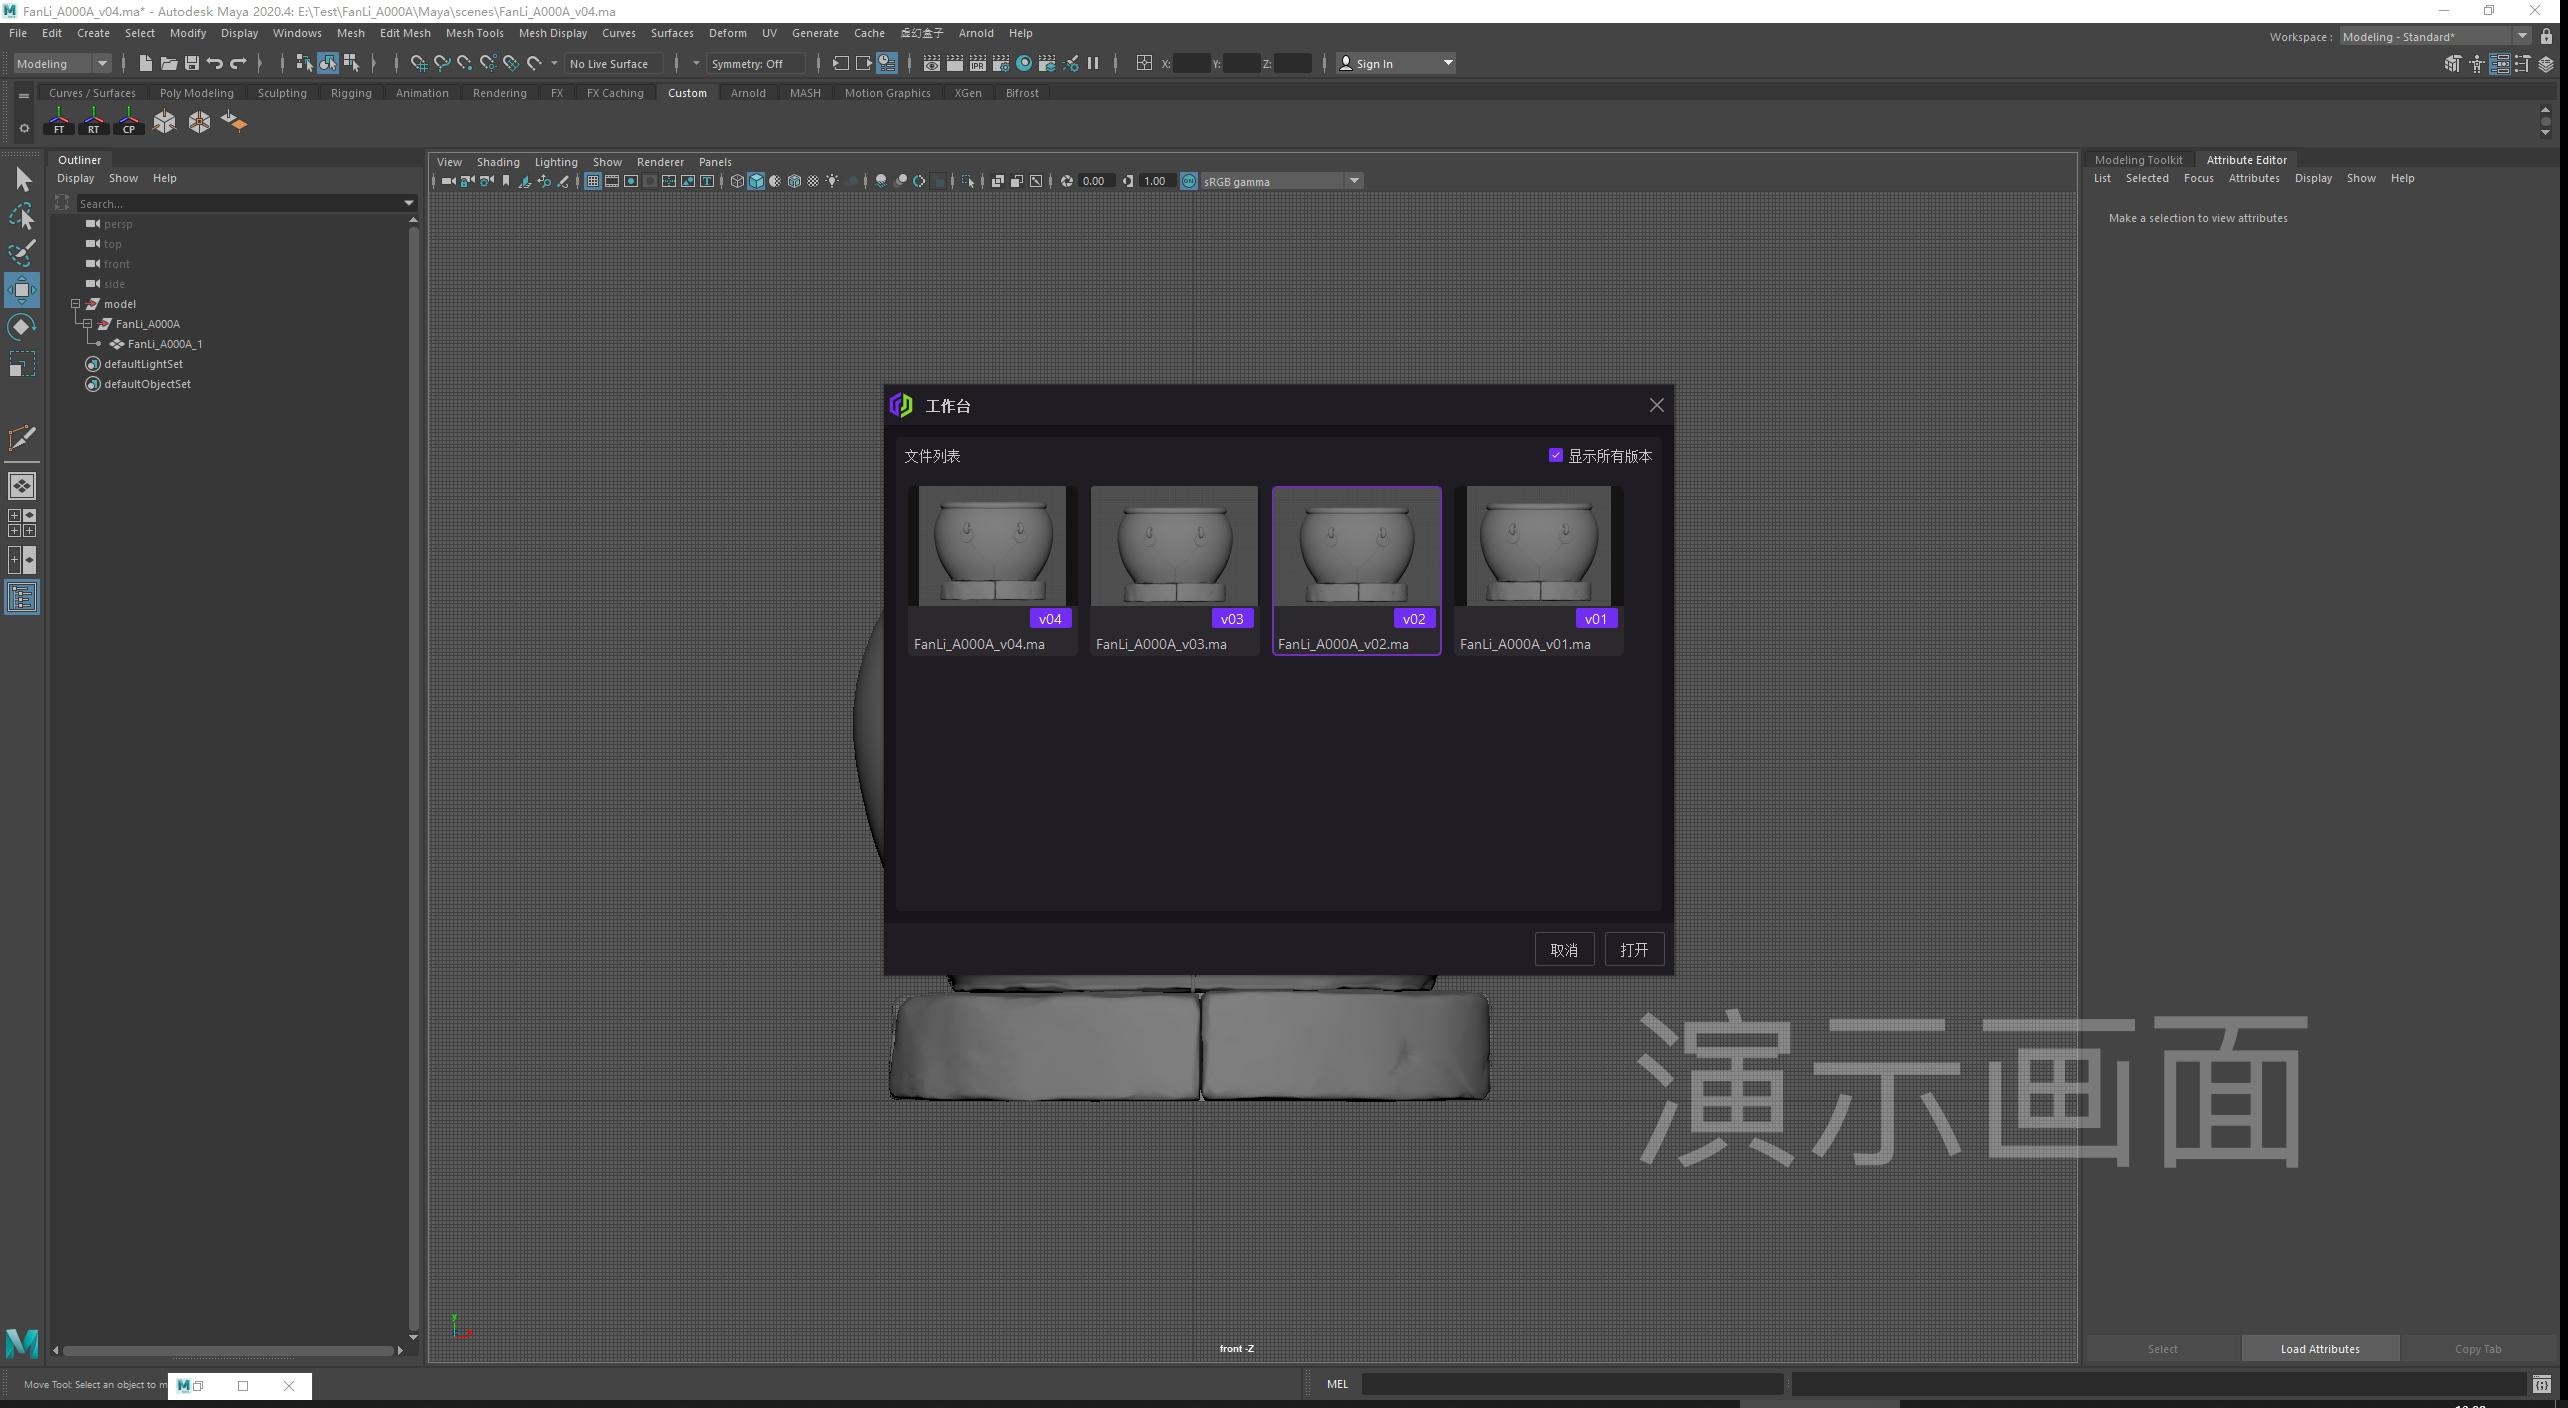The image size is (2568, 1408).
Task: Switch to the Modeling Toolkit tab
Action: click(2138, 160)
